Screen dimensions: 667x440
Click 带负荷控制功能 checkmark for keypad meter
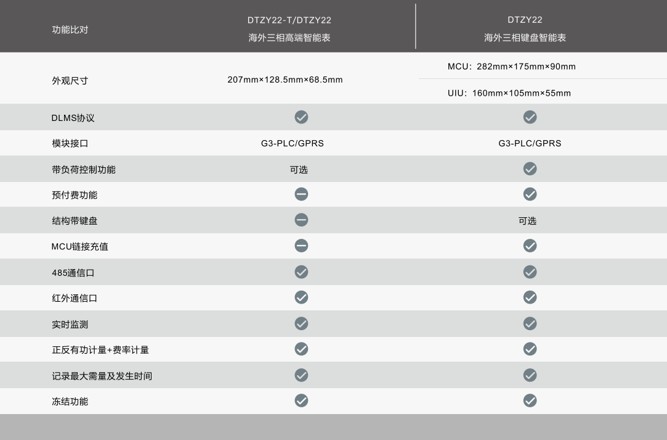(x=530, y=169)
